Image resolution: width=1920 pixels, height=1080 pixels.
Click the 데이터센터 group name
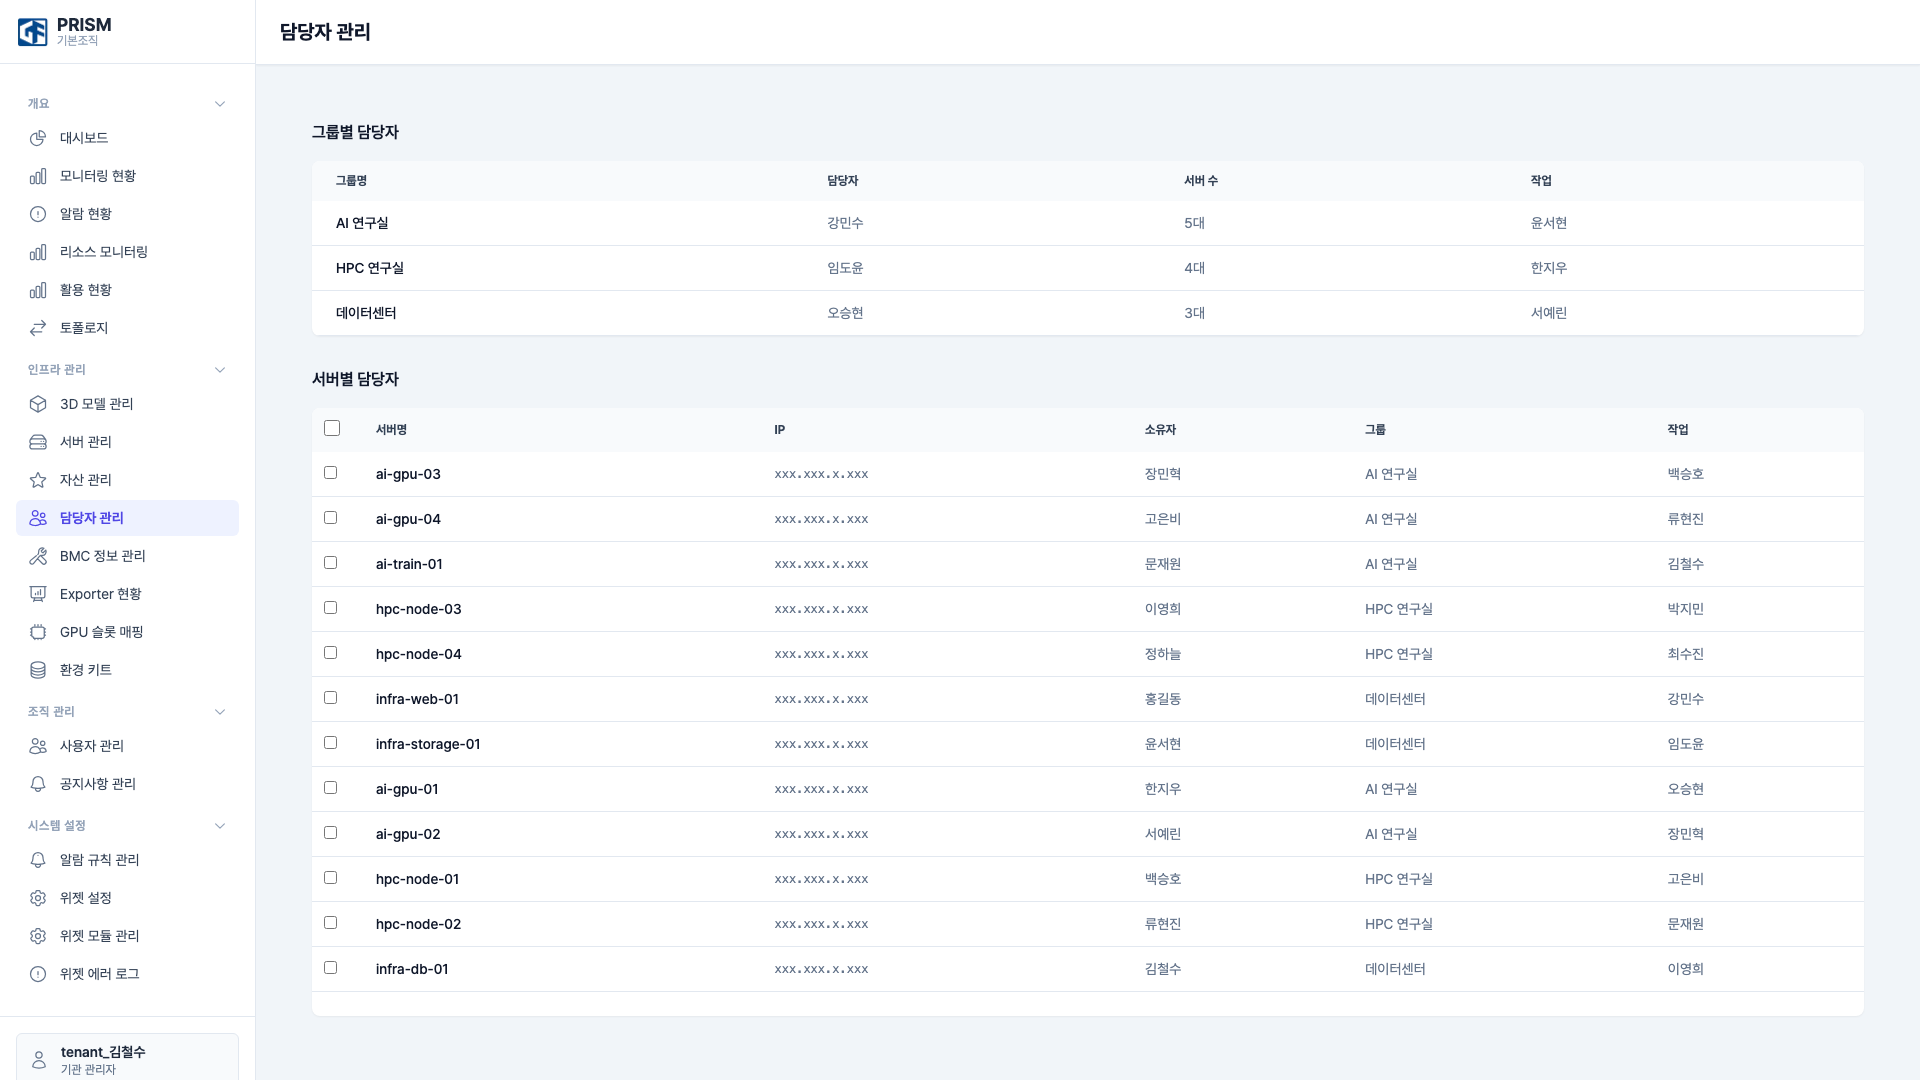point(366,313)
